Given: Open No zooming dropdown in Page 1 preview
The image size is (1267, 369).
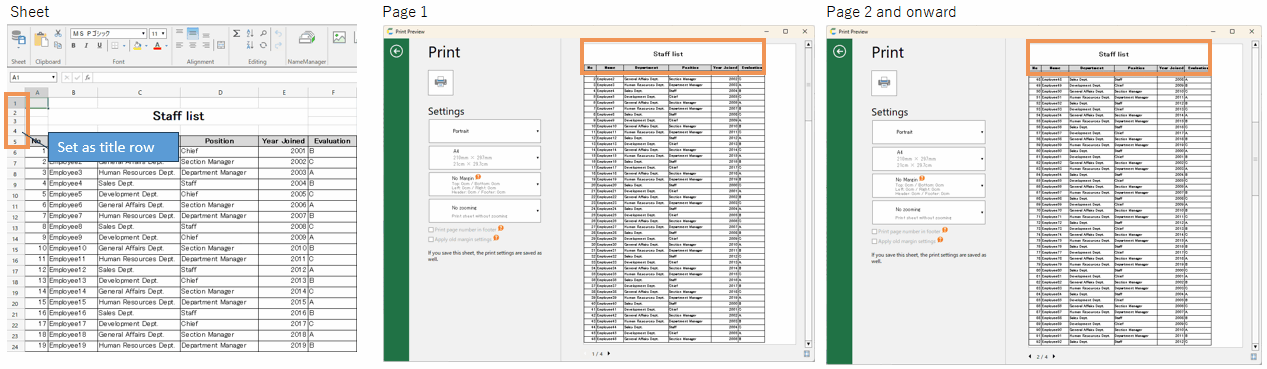Looking at the screenshot, I should pos(484,212).
